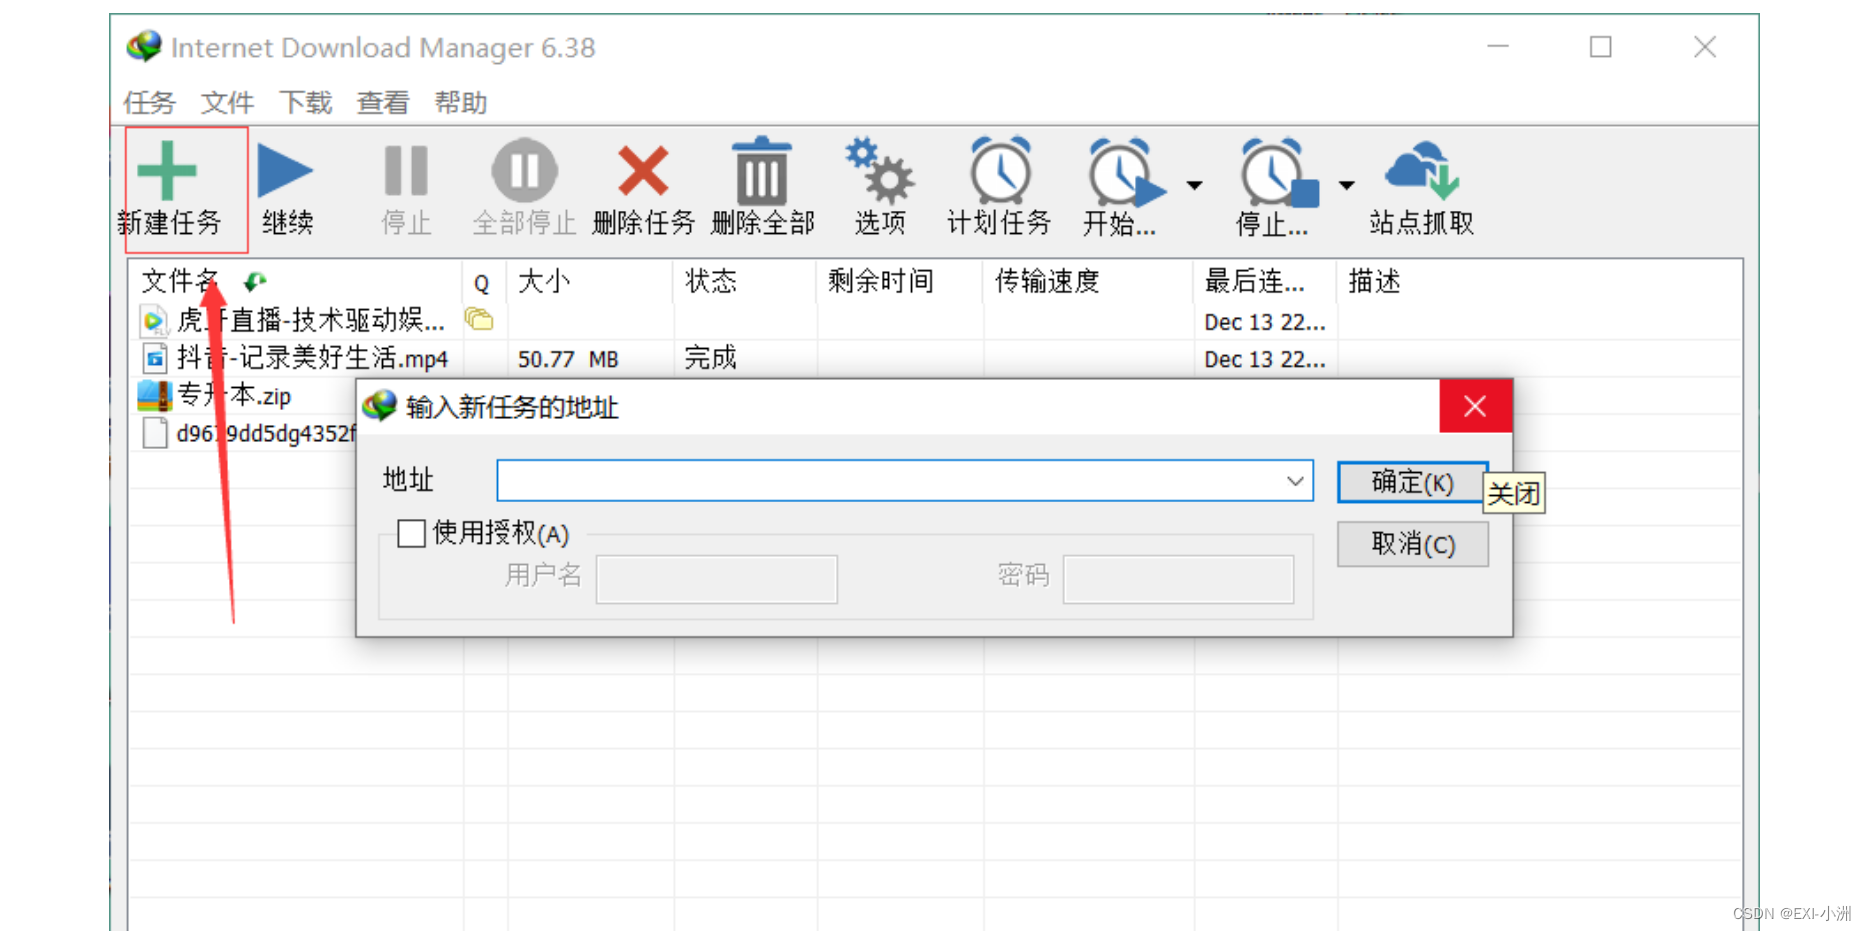This screenshot has width=1866, height=931.
Task: Open 计划任务 scheduler clock icon
Action: point(1000,170)
